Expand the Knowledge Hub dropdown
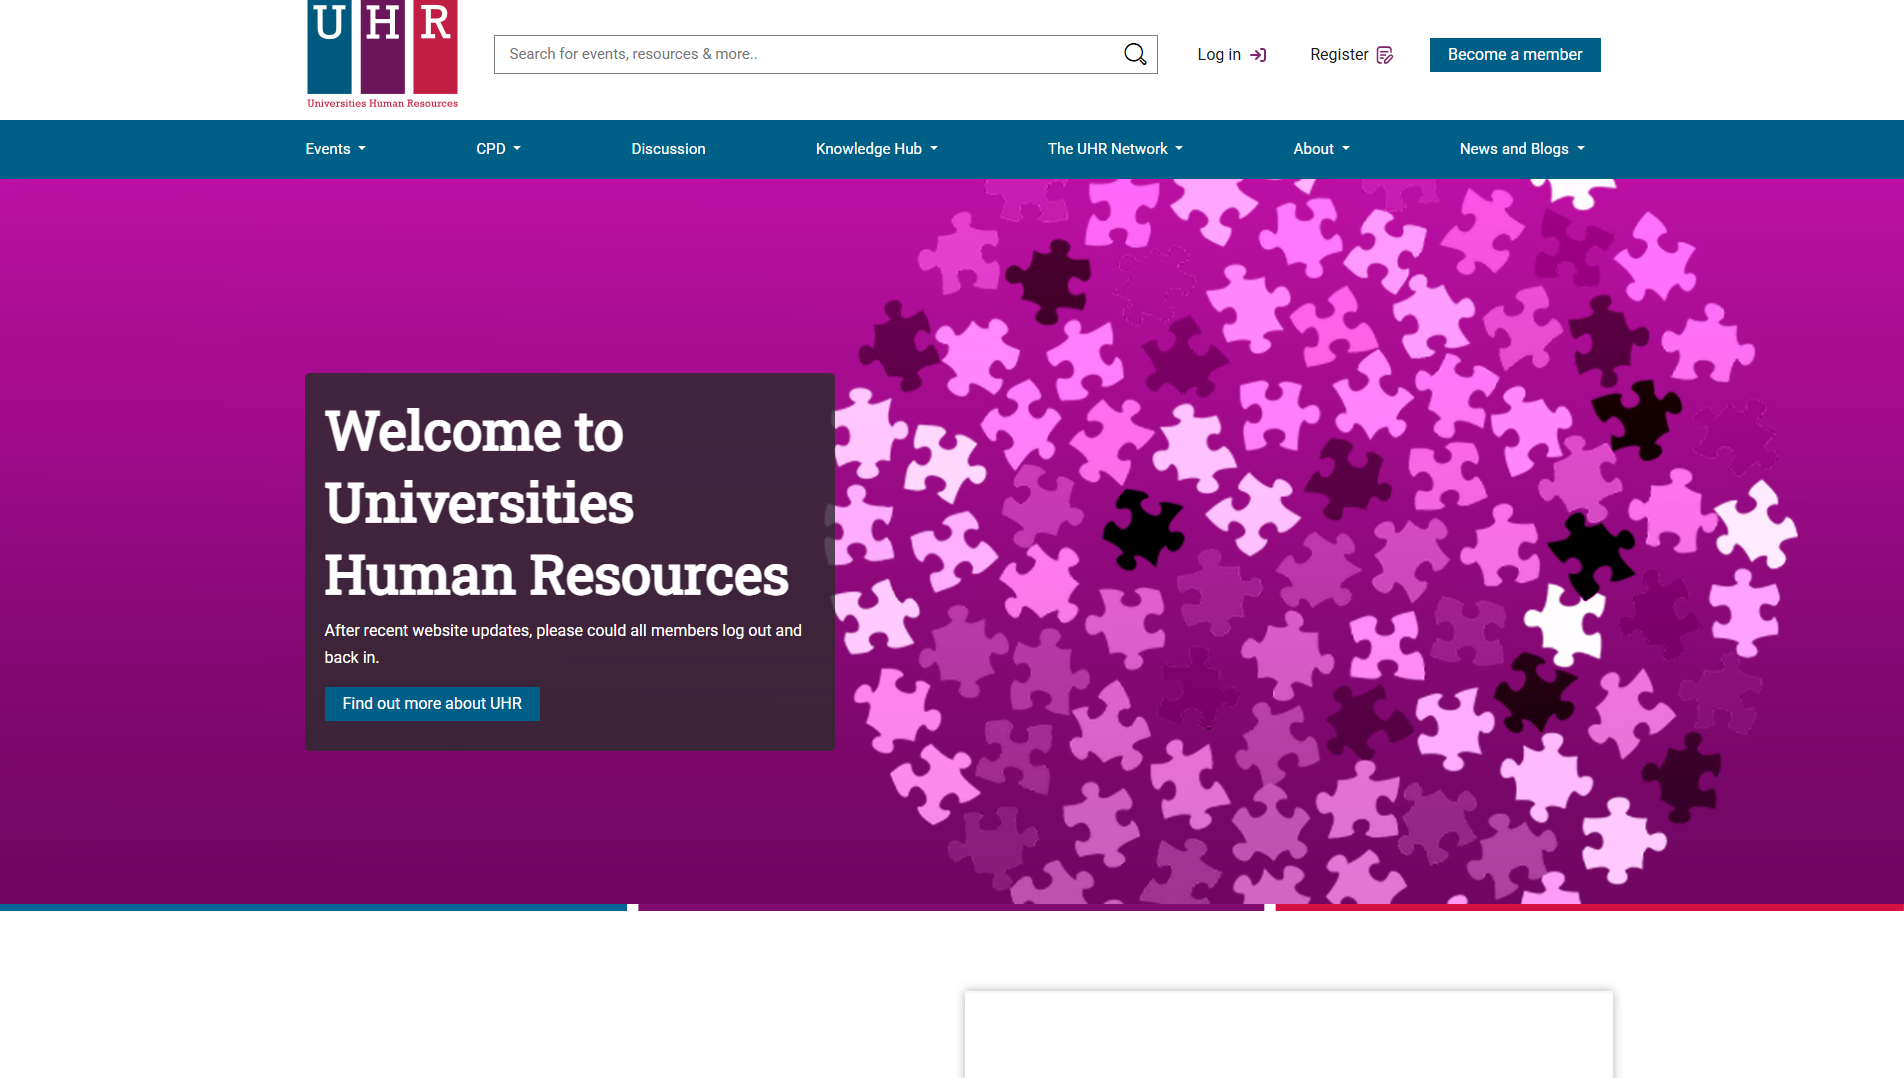Screen dimensions: 1904x1078 pos(876,149)
